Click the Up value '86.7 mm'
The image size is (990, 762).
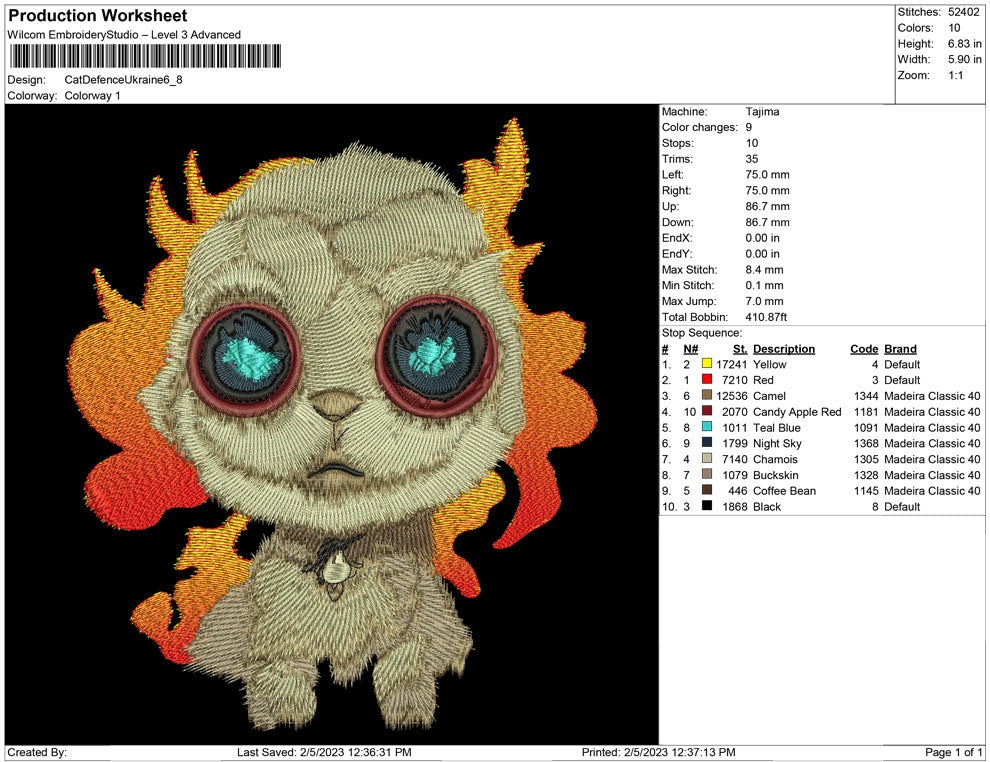(x=767, y=206)
